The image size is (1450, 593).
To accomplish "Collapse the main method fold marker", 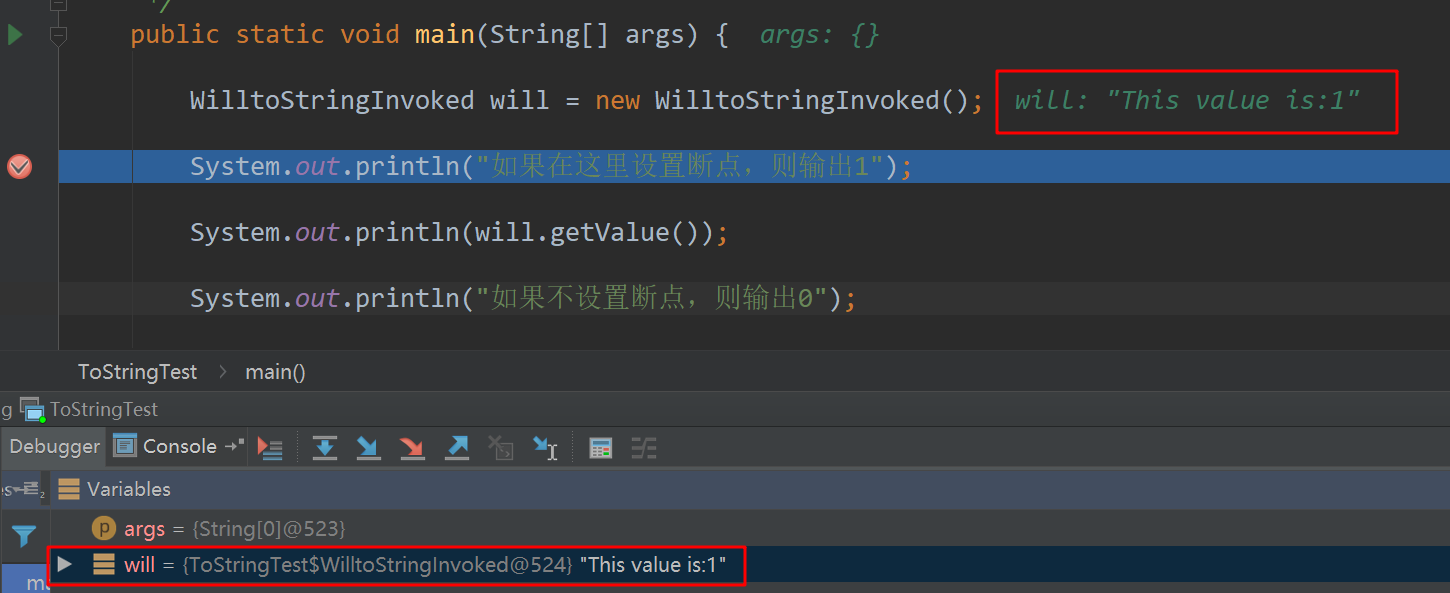I will (58, 36).
